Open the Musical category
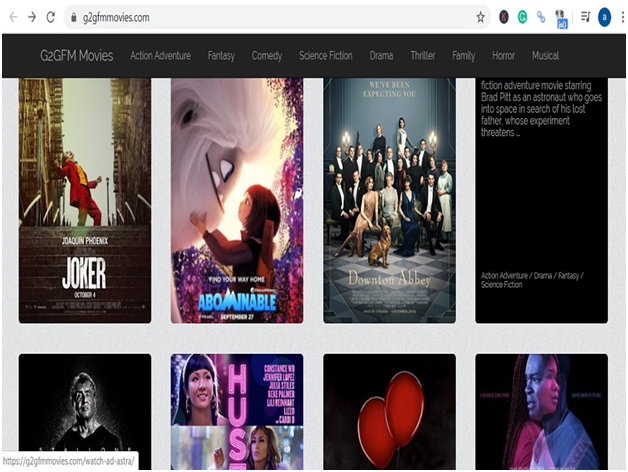628x472 pixels. click(x=545, y=55)
